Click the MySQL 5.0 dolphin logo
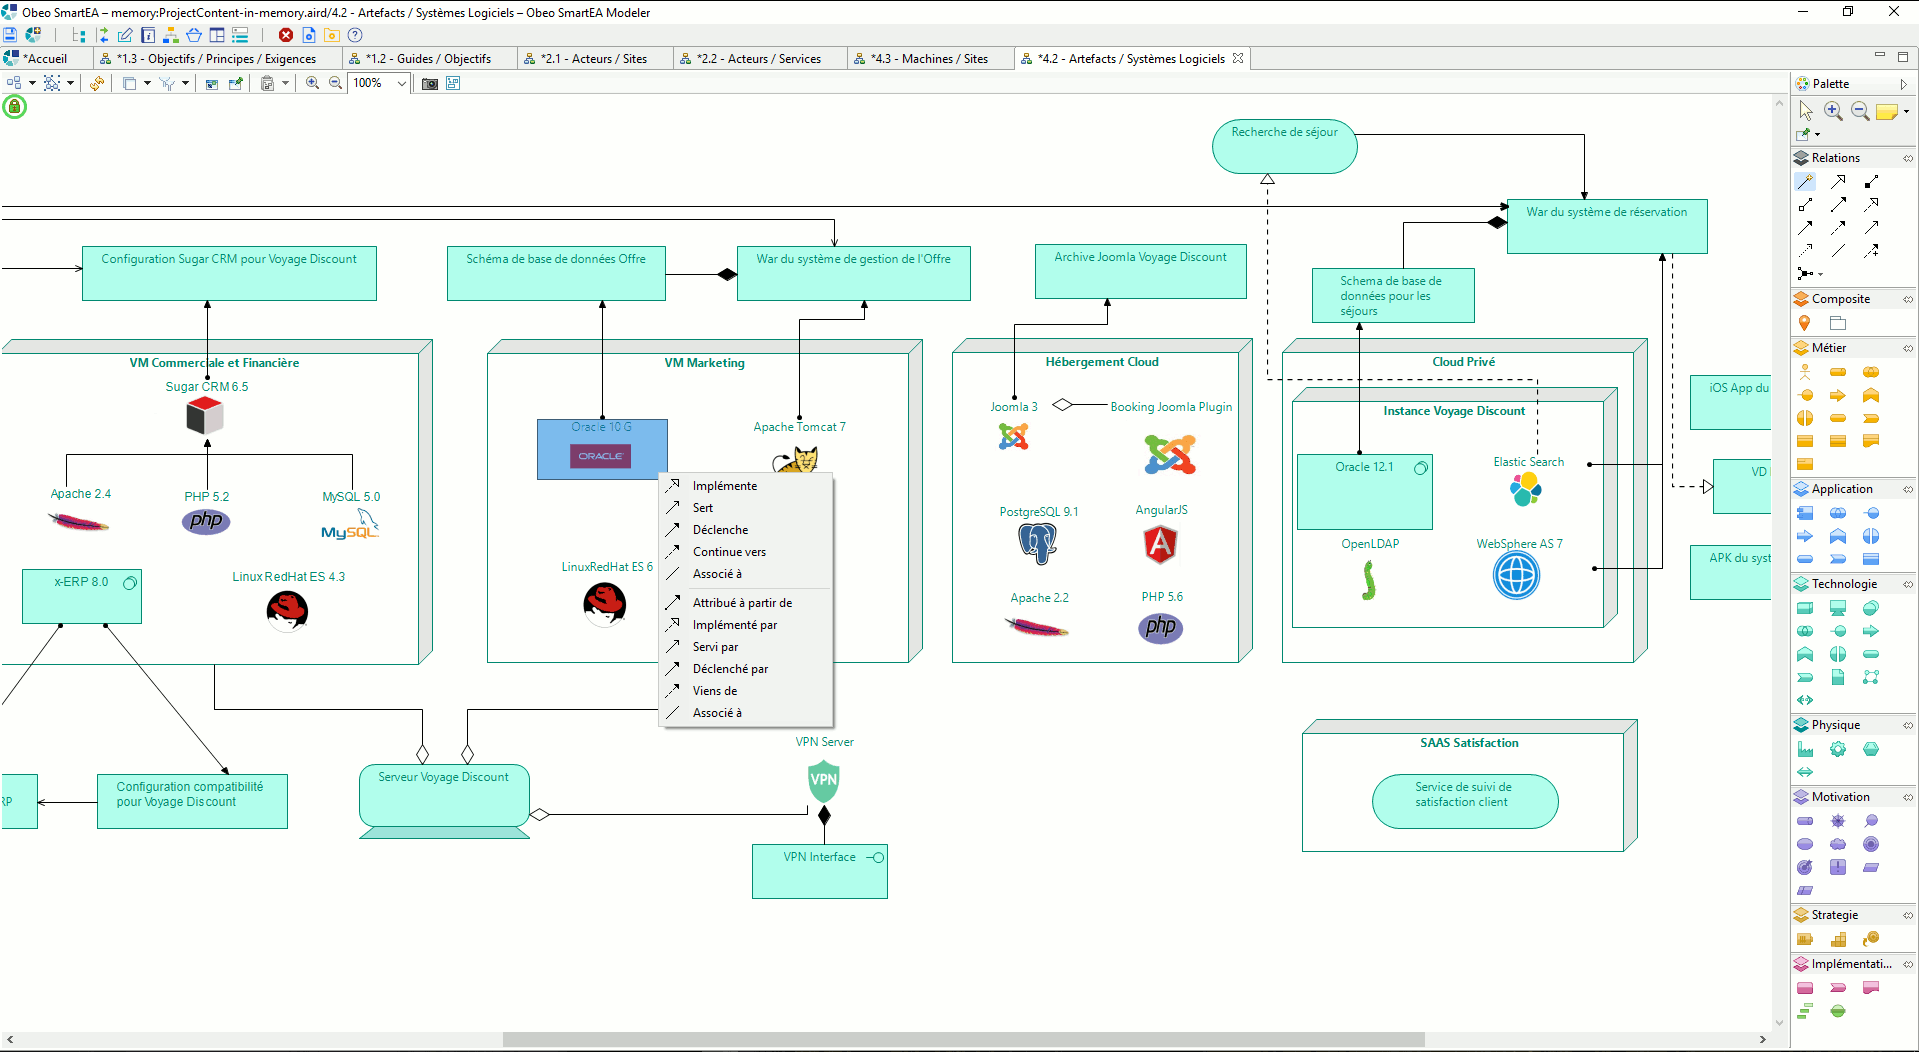Viewport: 1919px width, 1052px height. click(x=351, y=525)
